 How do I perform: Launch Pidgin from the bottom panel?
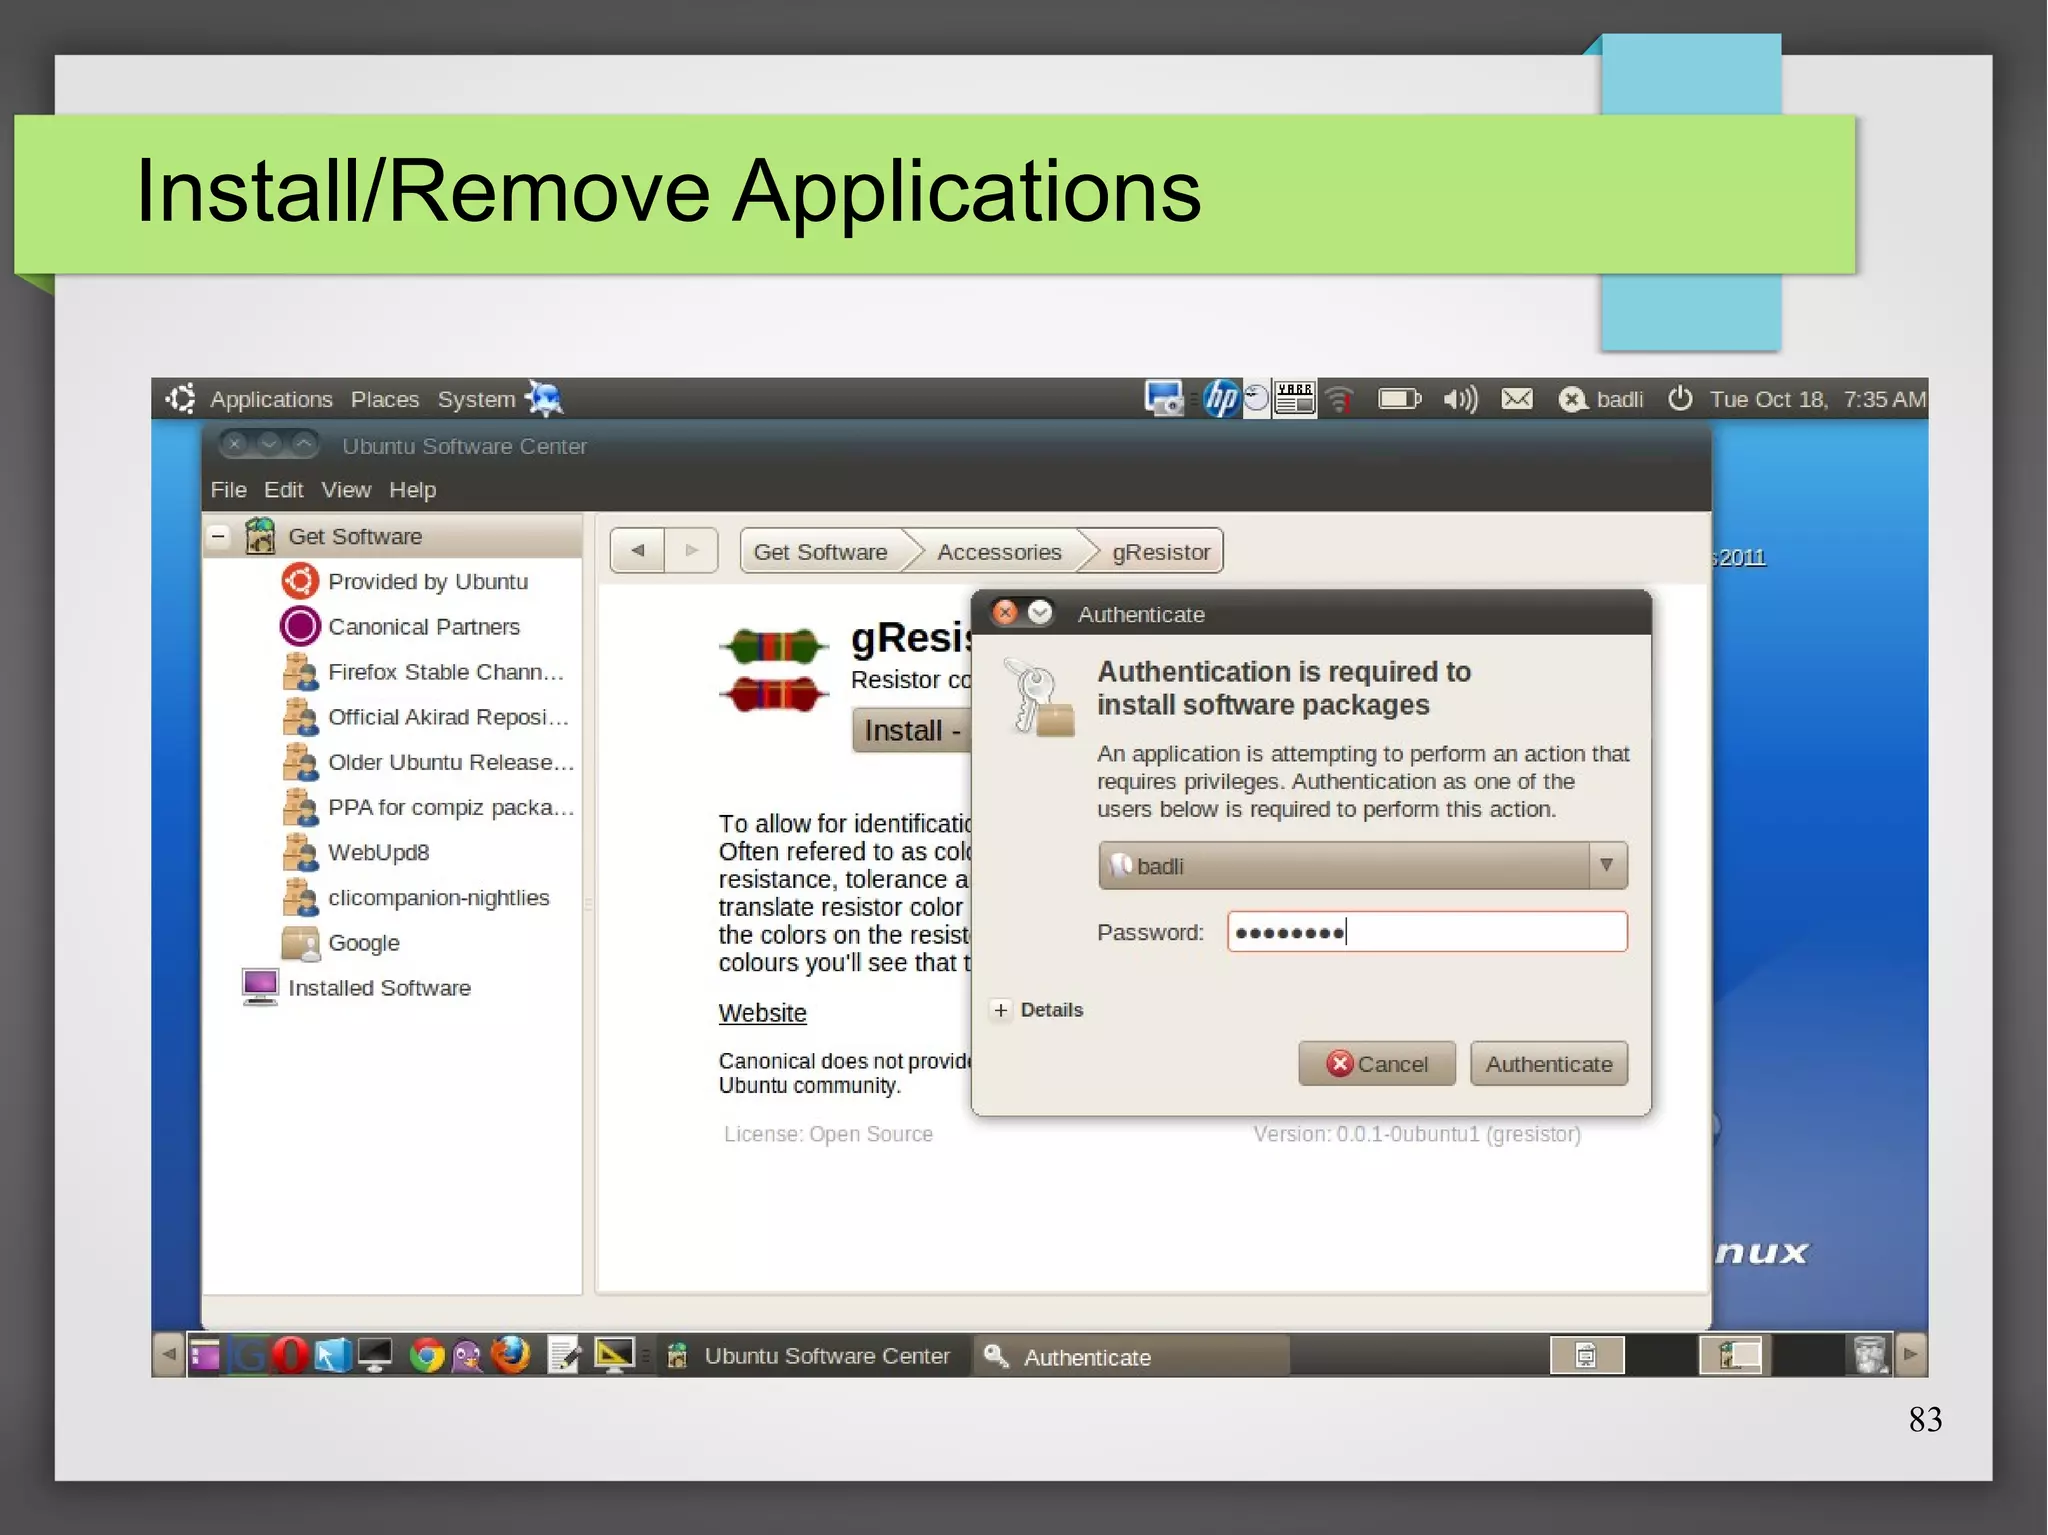point(468,1356)
